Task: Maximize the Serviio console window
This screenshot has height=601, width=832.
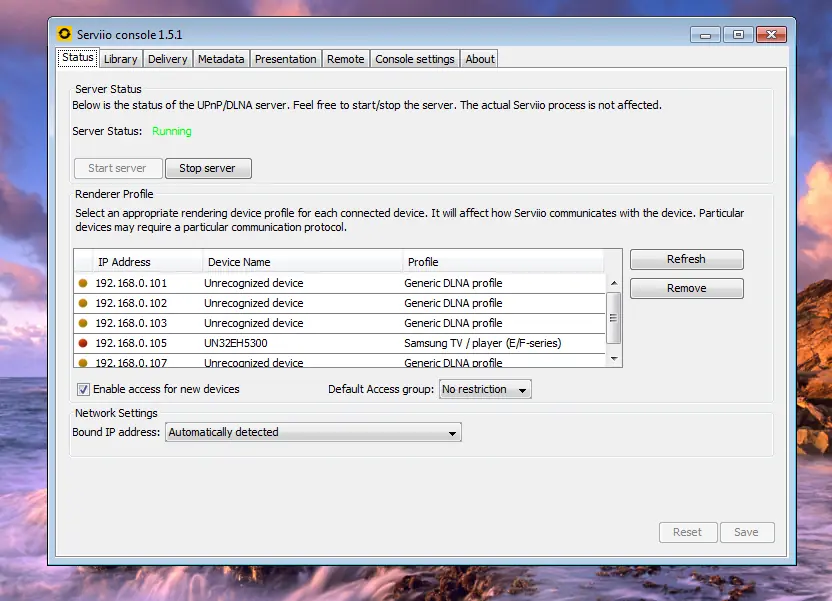Action: click(x=738, y=34)
